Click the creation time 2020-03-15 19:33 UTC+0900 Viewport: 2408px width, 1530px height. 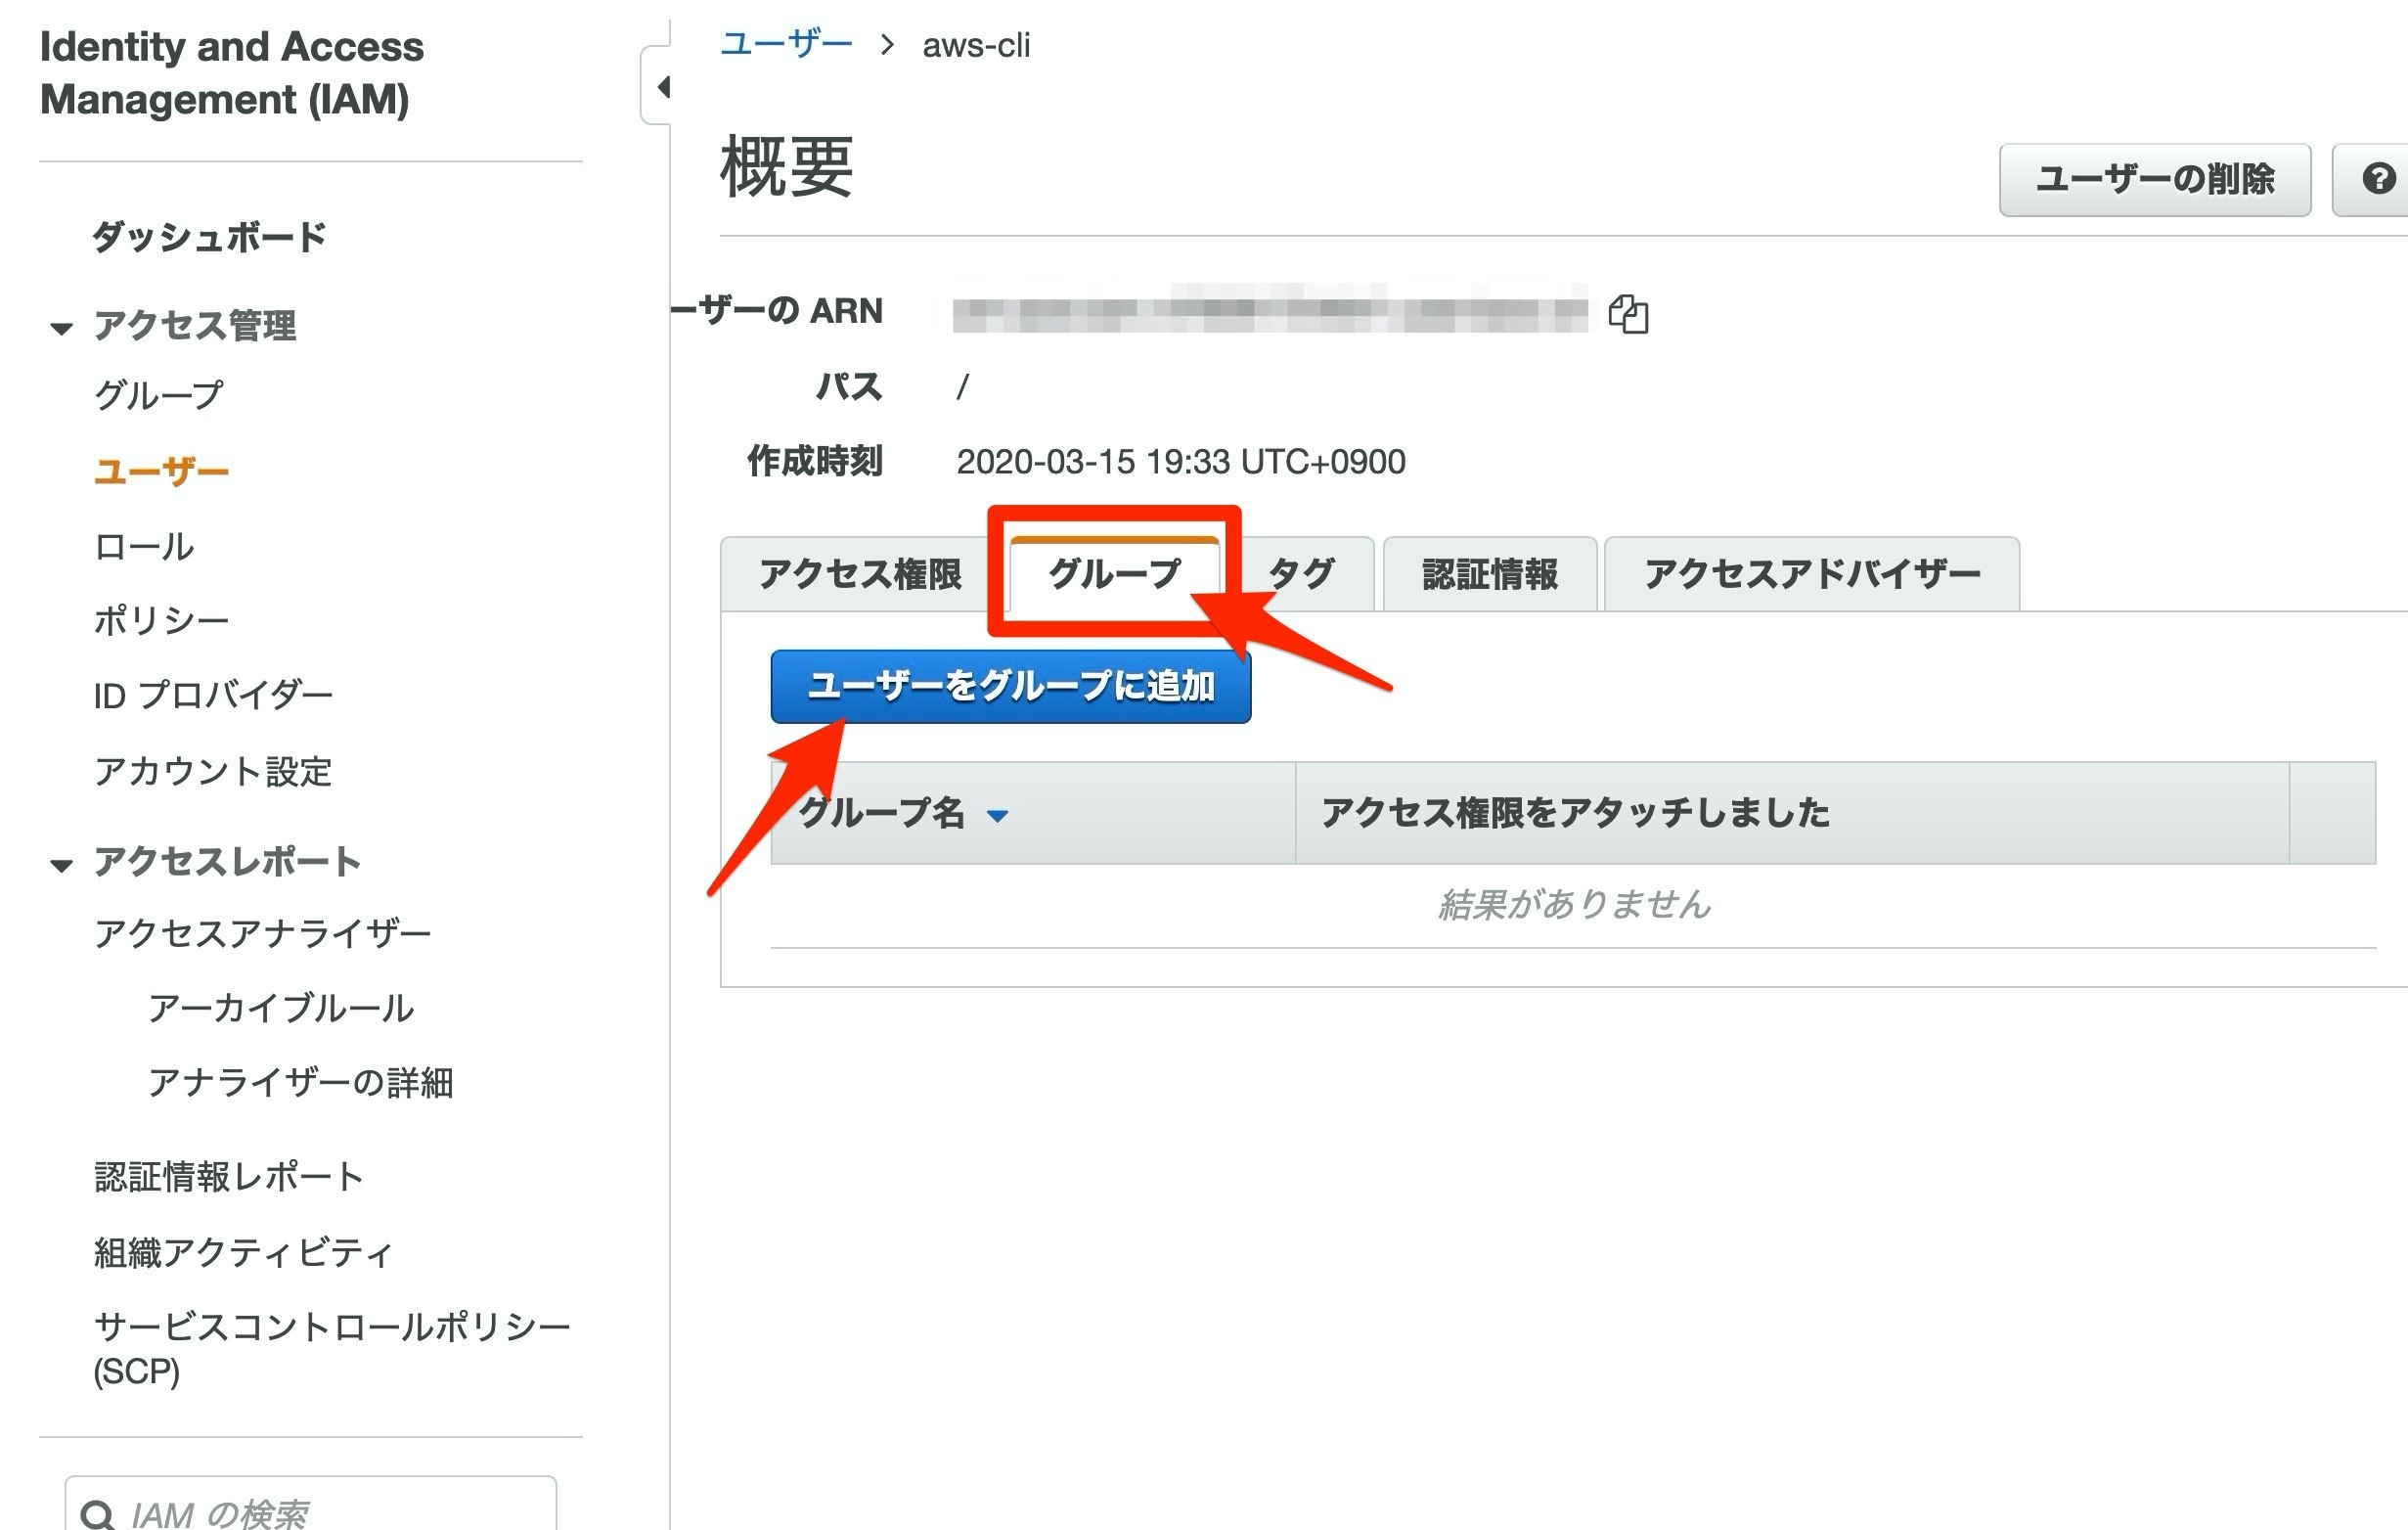point(1181,461)
